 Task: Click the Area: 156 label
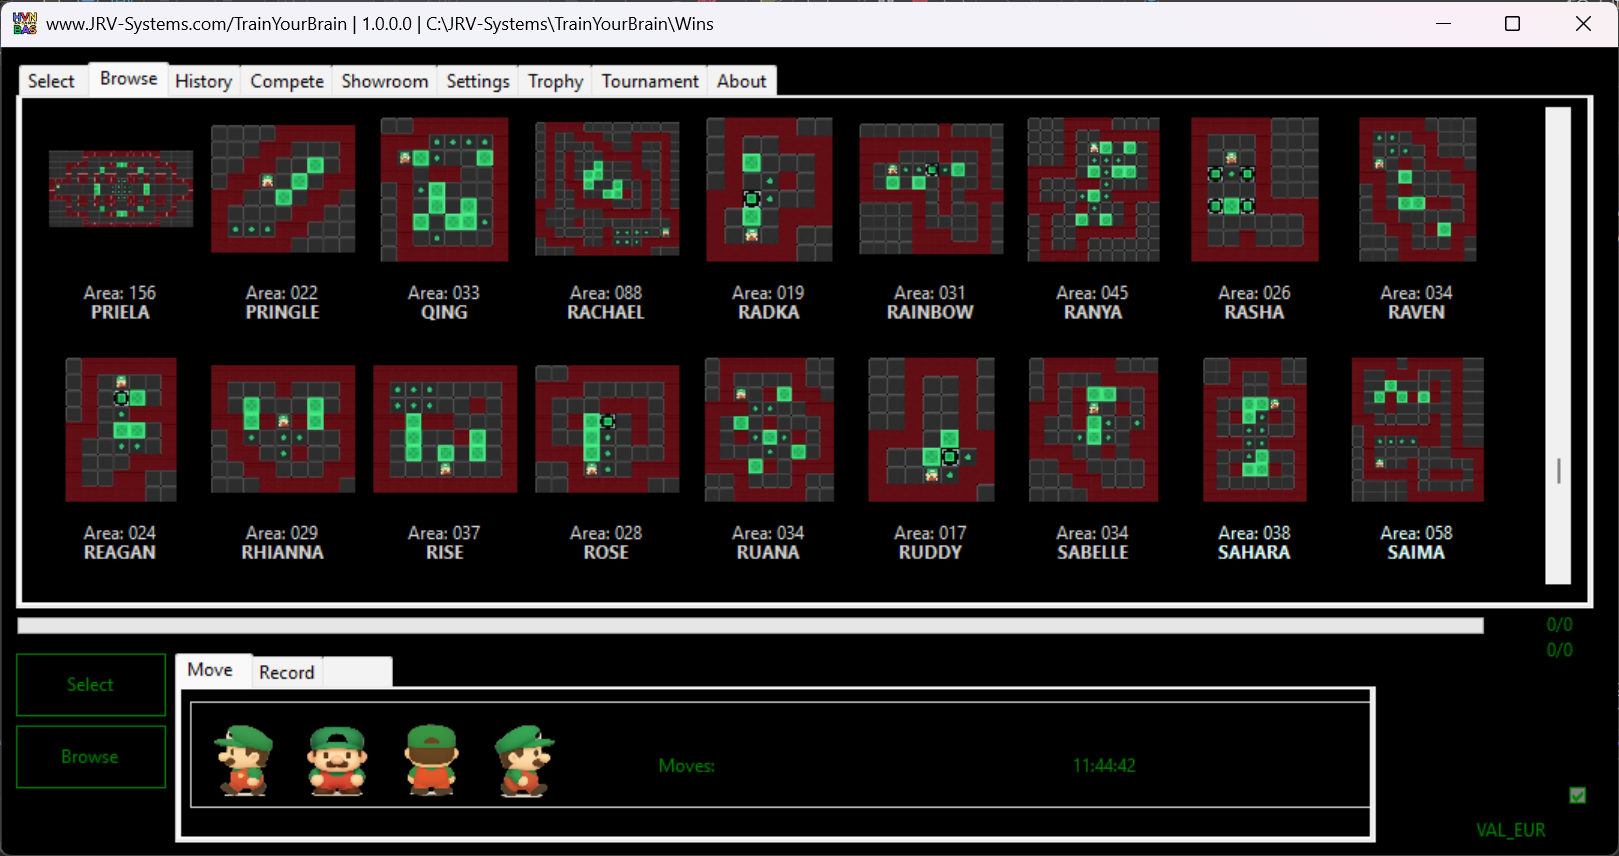tap(120, 293)
